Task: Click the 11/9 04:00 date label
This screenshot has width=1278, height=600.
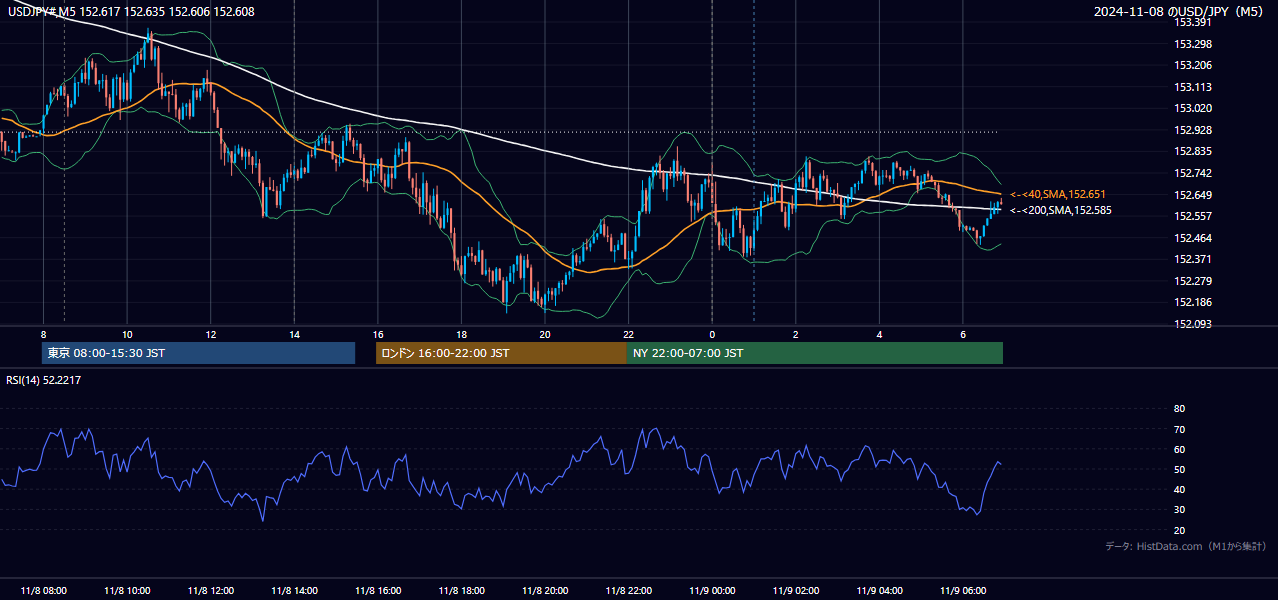Action: 879,591
